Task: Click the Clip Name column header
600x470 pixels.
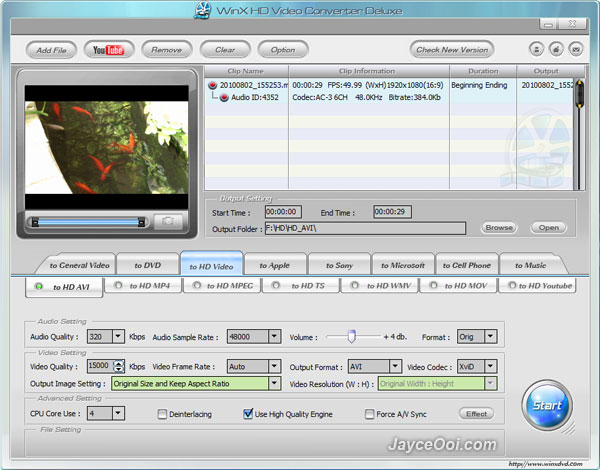Action: click(246, 71)
